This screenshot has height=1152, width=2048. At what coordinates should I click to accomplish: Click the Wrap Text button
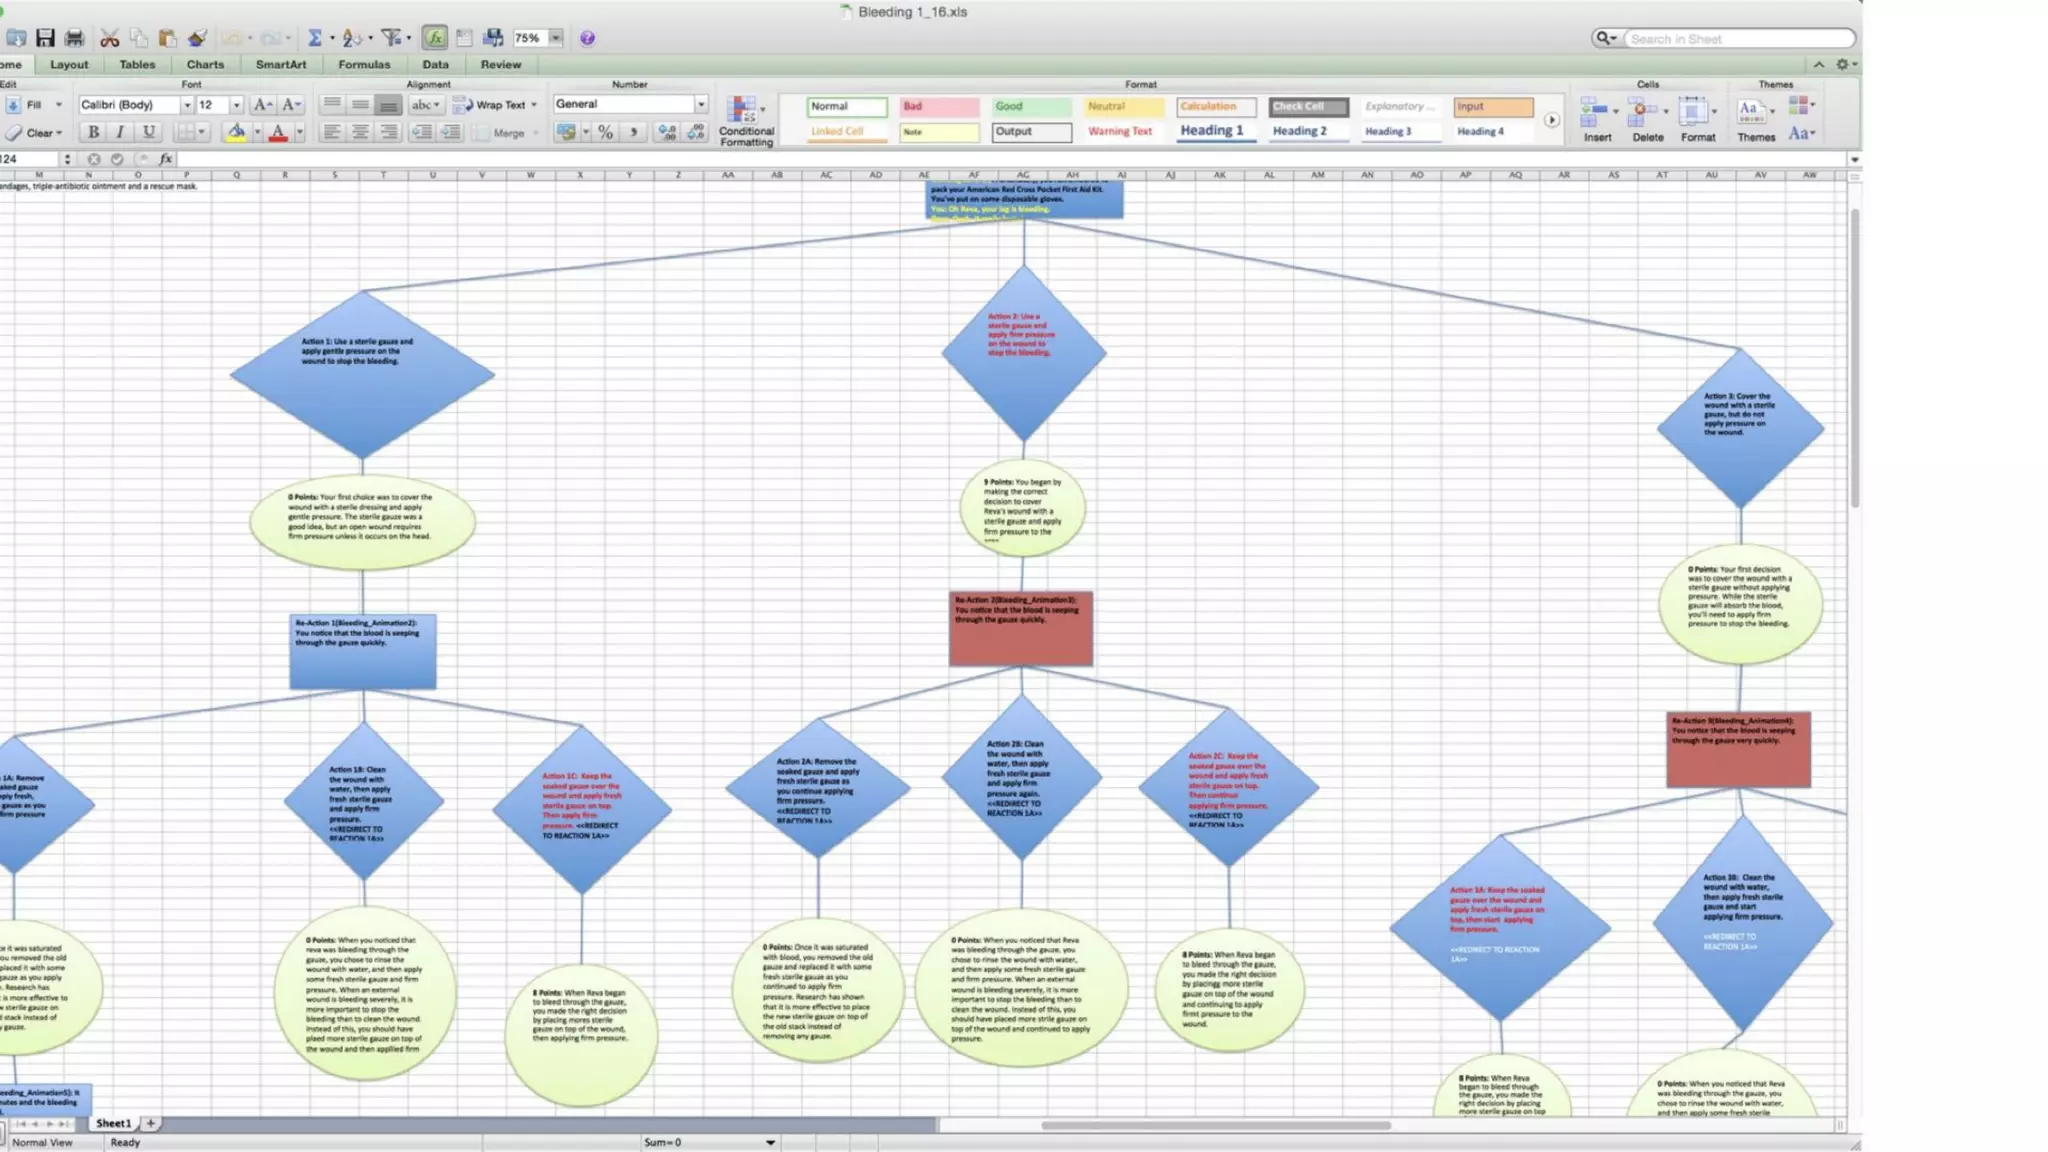click(496, 105)
